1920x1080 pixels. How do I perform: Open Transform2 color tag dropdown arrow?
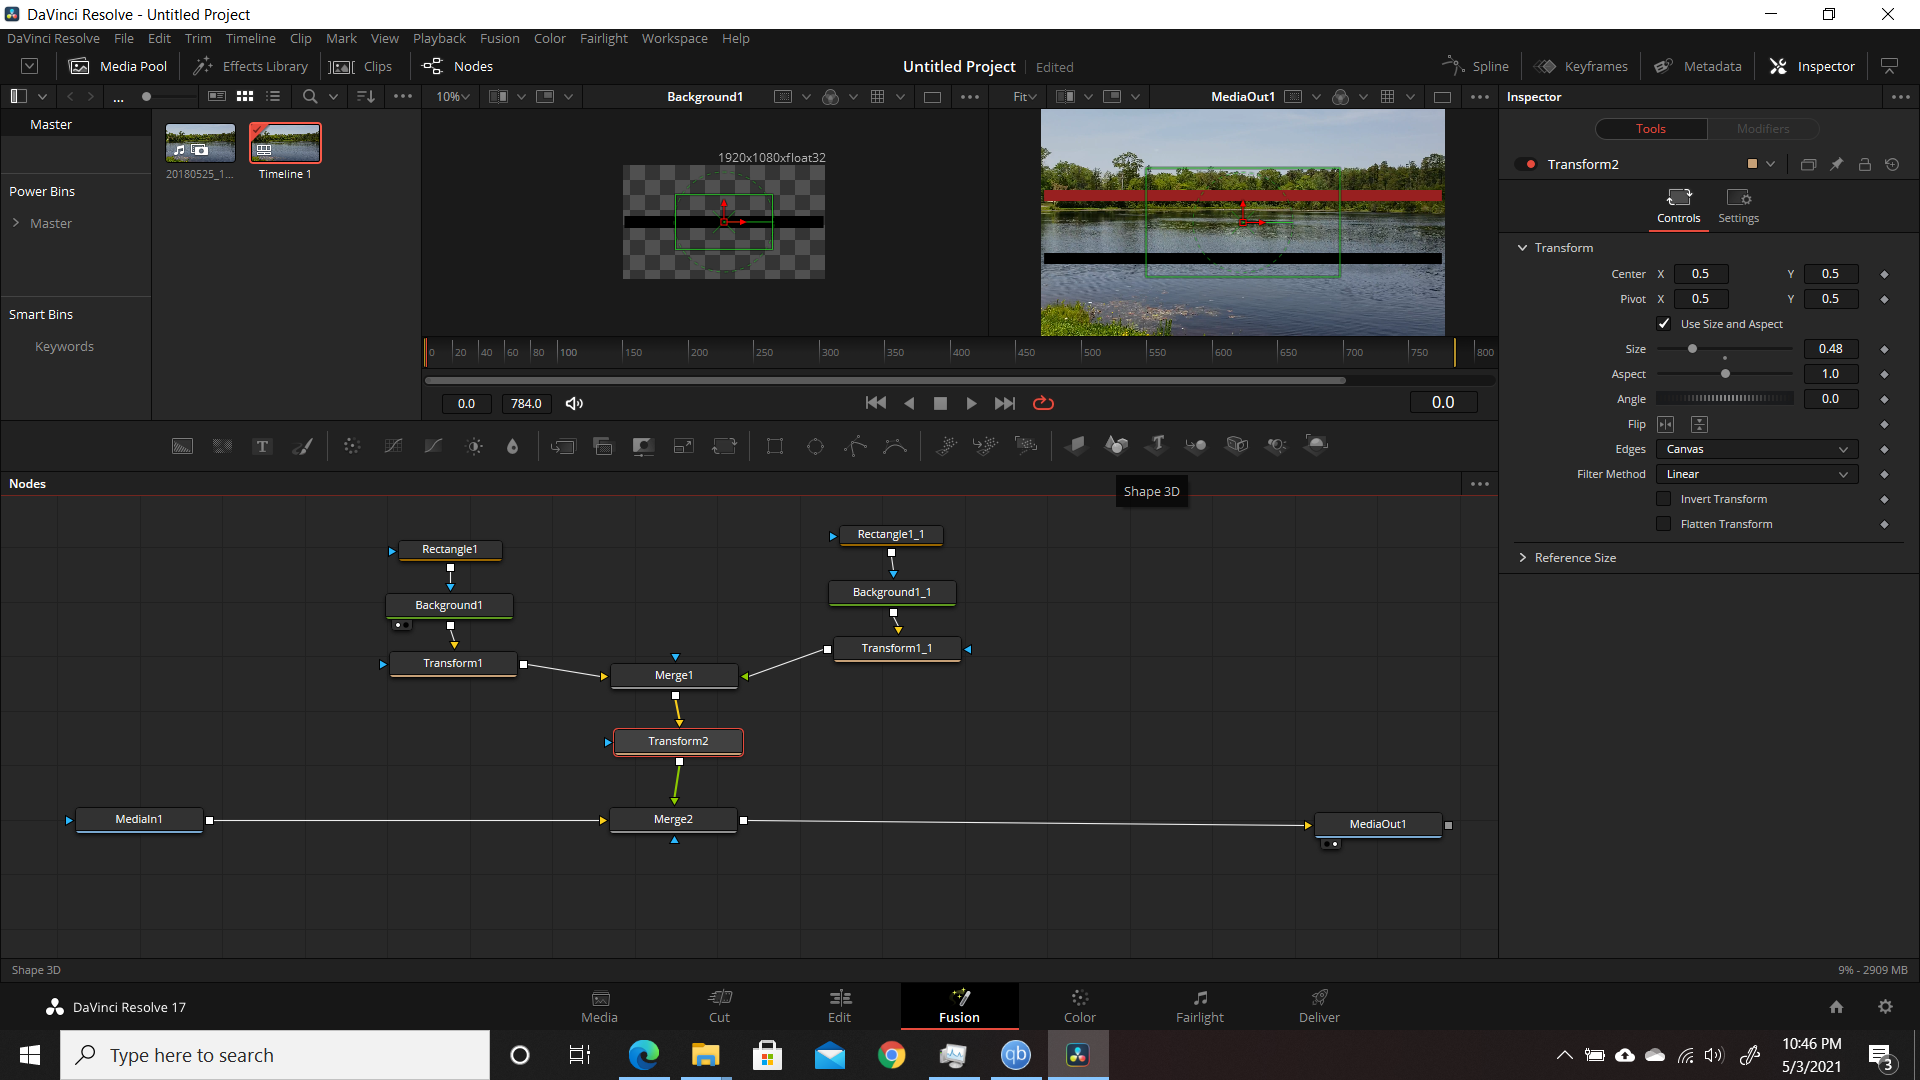click(x=1771, y=164)
